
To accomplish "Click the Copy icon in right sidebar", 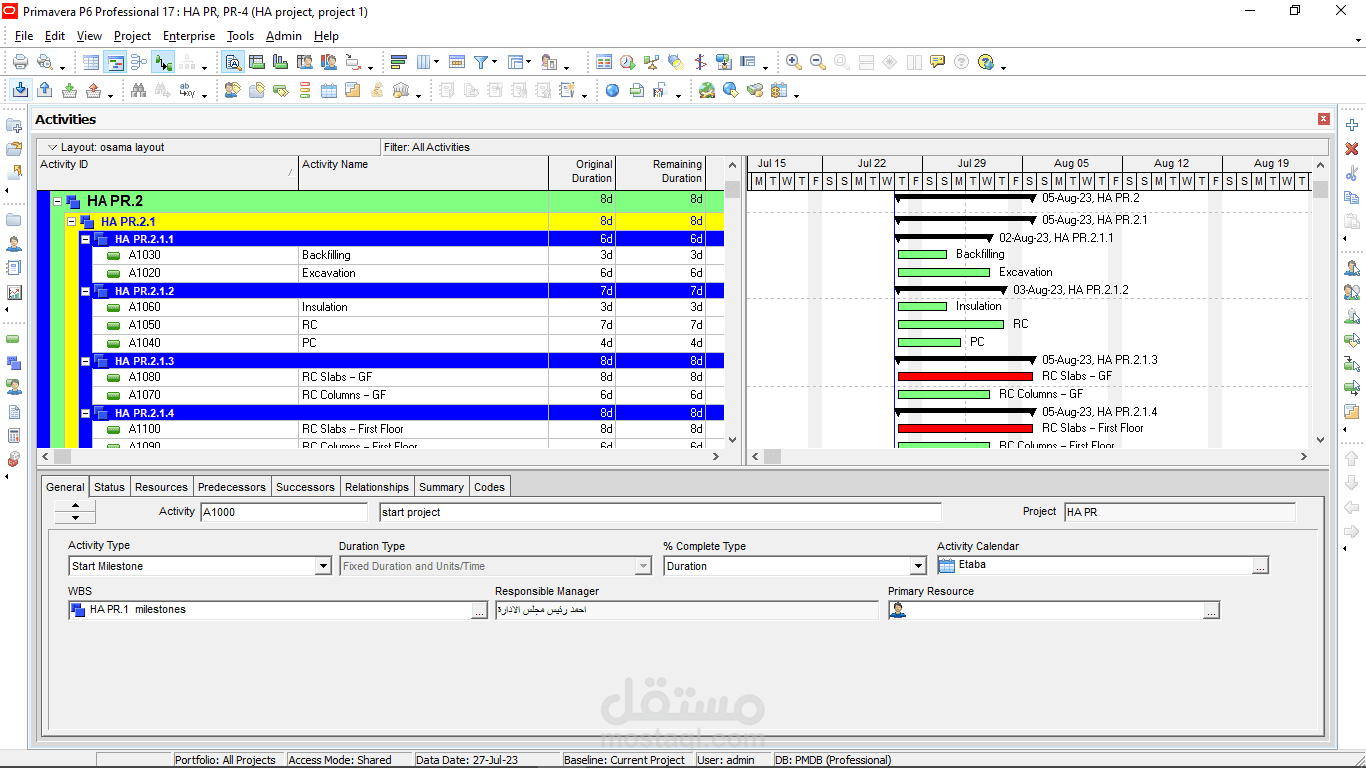I will (1352, 197).
